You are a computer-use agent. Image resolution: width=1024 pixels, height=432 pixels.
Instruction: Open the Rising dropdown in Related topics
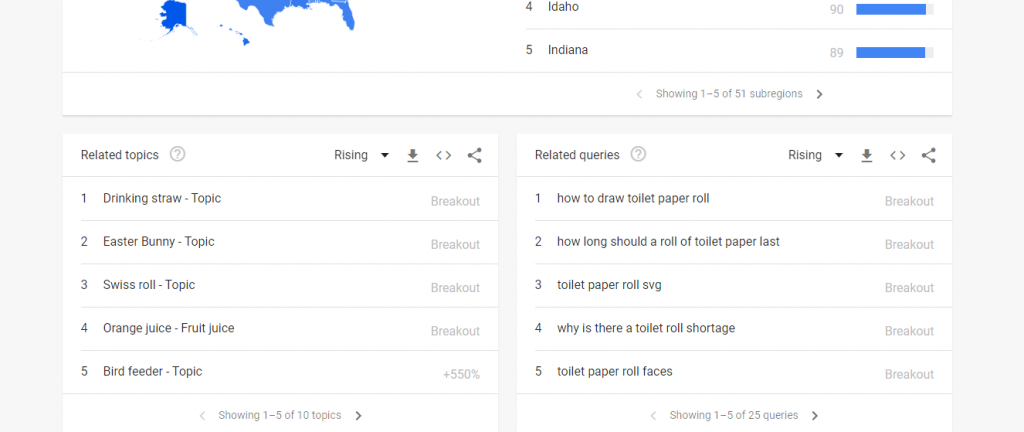click(361, 155)
